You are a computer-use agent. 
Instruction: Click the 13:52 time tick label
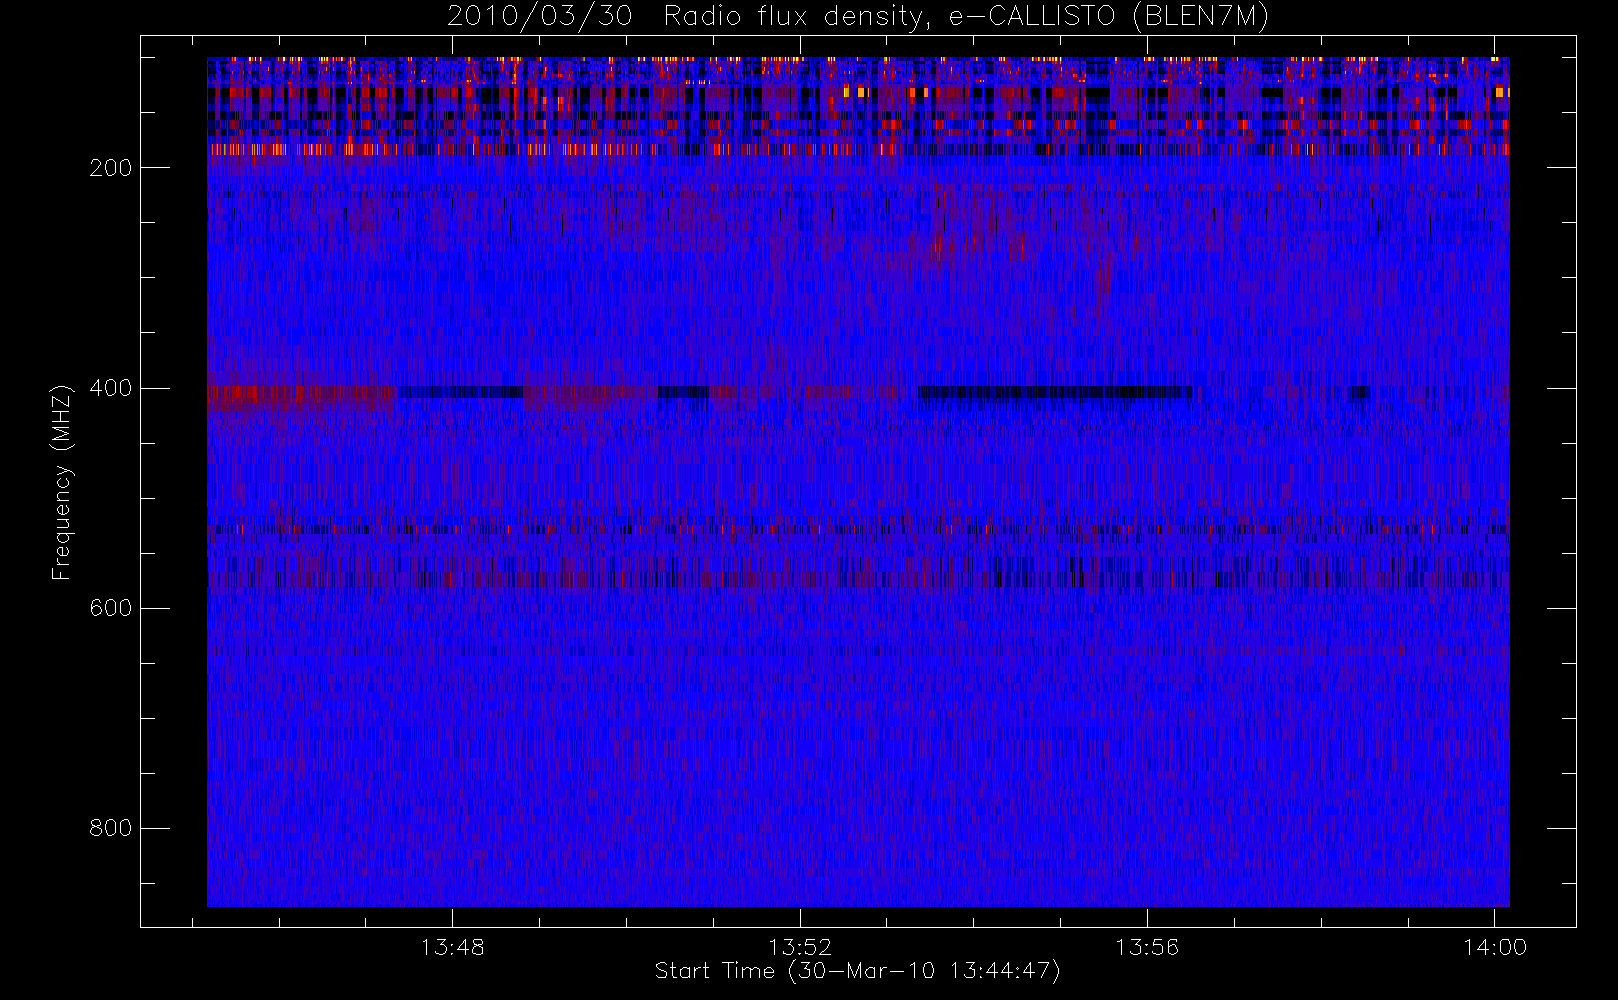[800, 947]
